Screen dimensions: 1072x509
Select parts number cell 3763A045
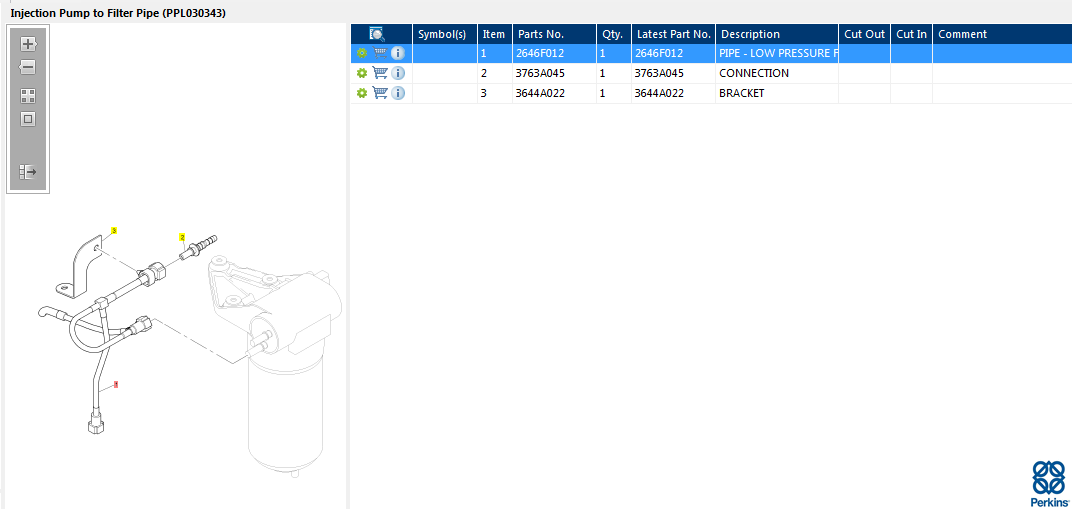click(554, 73)
